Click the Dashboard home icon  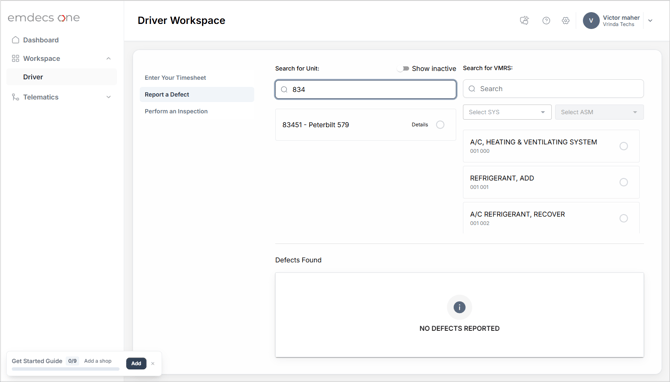click(15, 40)
